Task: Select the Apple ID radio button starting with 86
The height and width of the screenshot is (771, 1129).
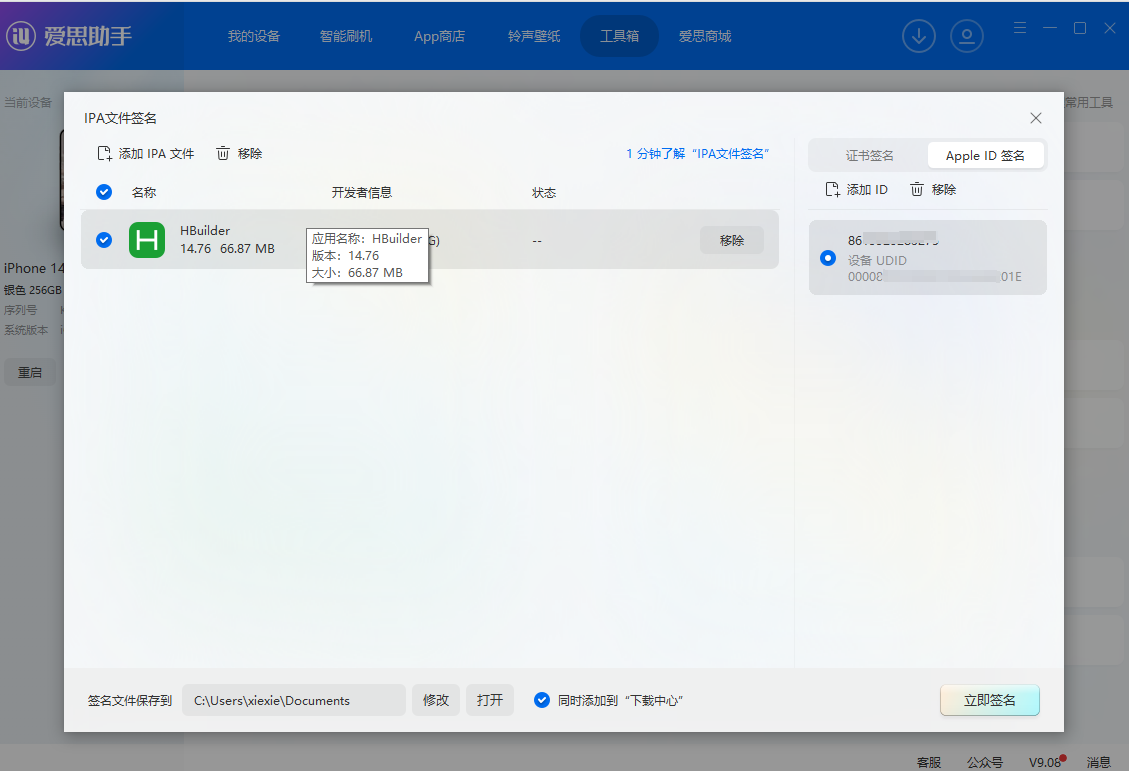Action: pos(828,258)
